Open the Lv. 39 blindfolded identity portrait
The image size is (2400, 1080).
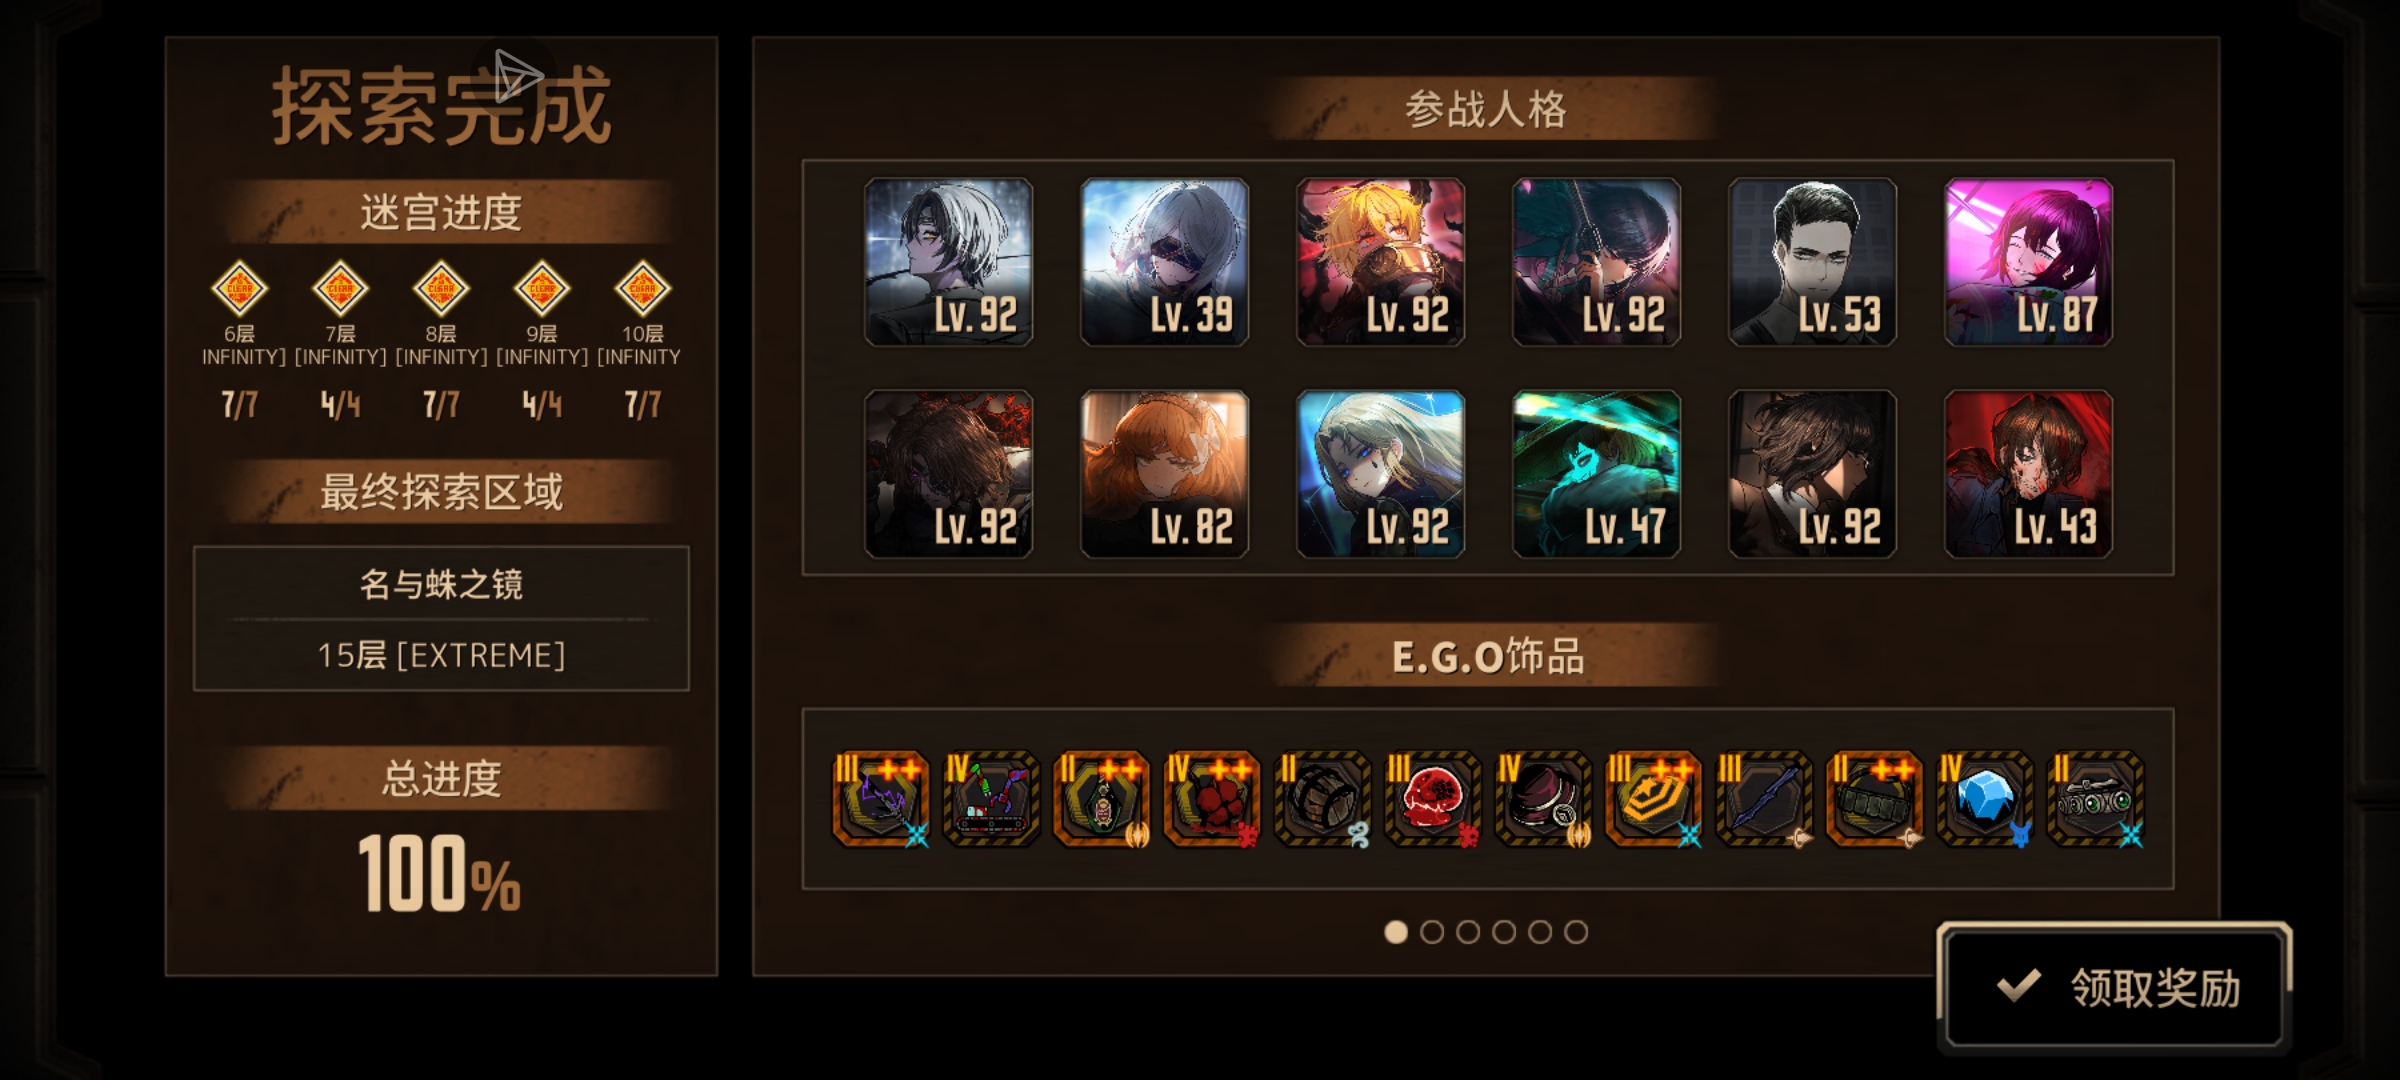tap(1165, 262)
